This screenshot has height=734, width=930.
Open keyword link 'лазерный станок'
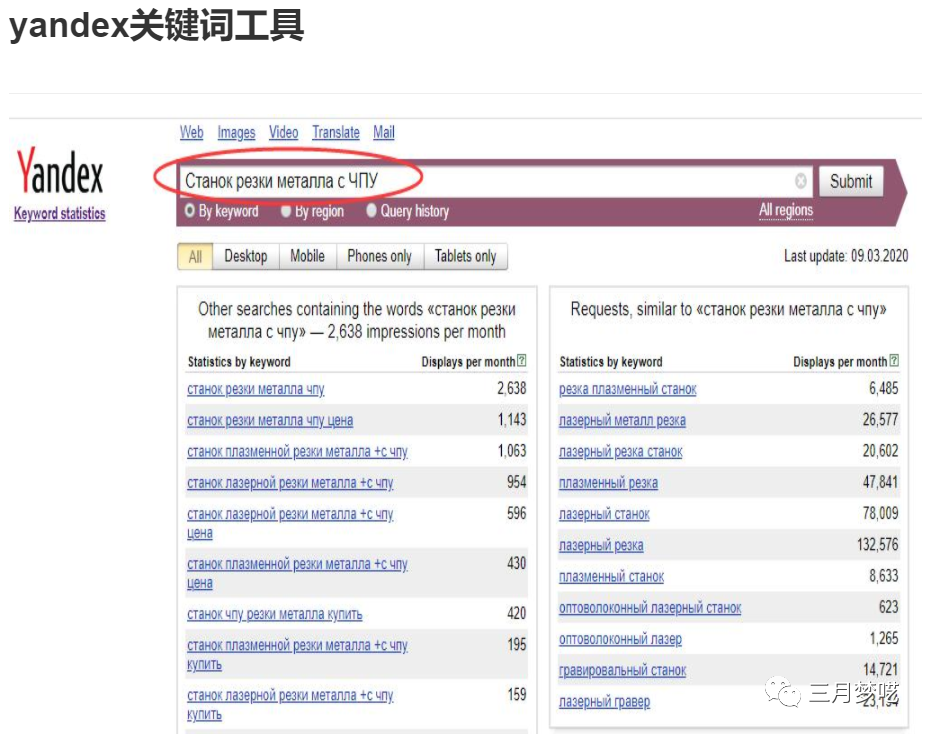(604, 514)
